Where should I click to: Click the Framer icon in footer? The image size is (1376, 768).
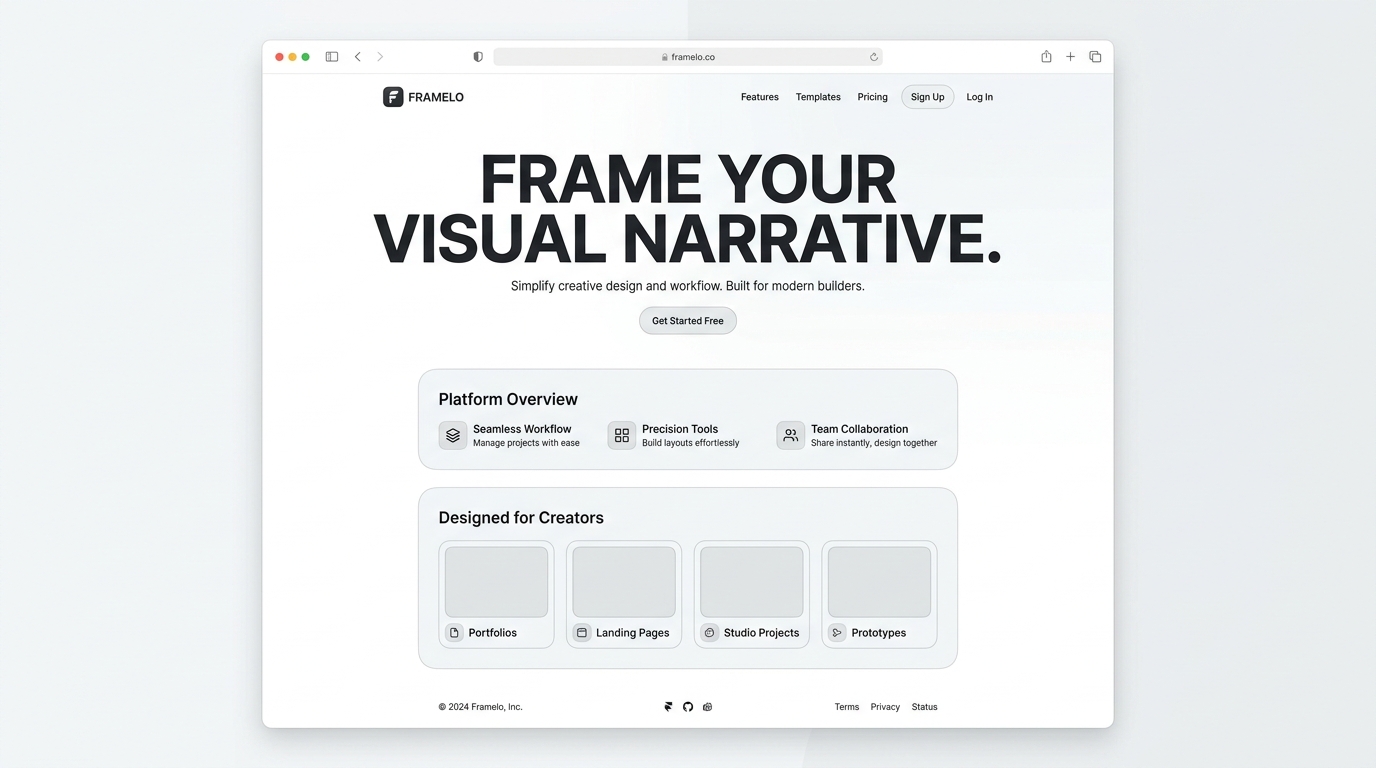[668, 707]
